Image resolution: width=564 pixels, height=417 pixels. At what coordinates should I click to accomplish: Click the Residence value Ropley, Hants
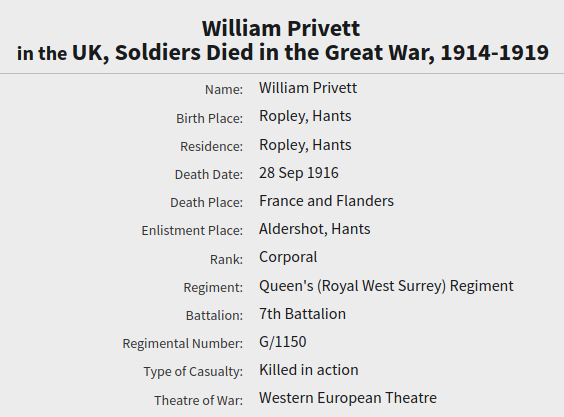[305, 145]
